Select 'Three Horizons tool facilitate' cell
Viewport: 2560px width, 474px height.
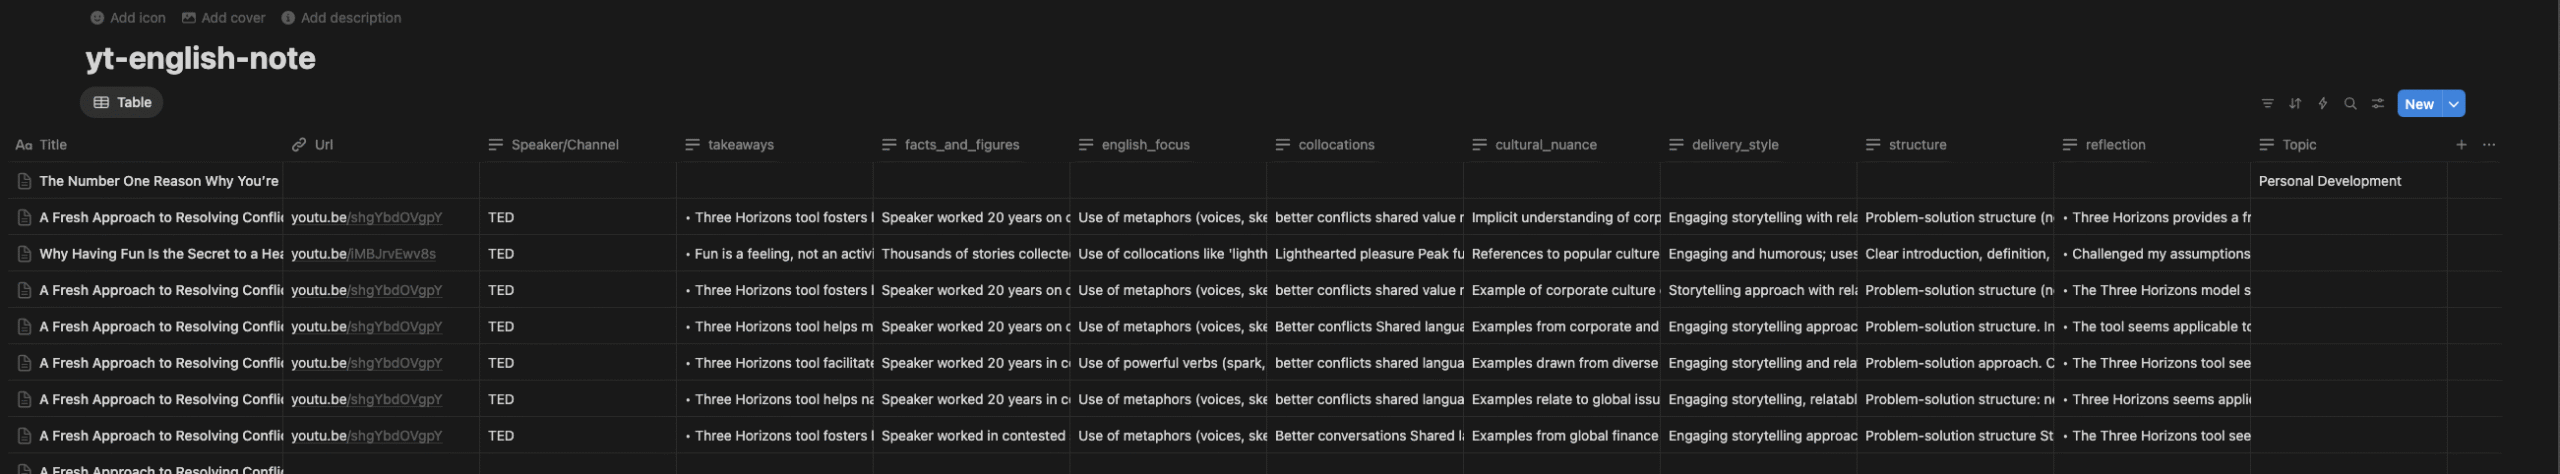[x=775, y=363]
